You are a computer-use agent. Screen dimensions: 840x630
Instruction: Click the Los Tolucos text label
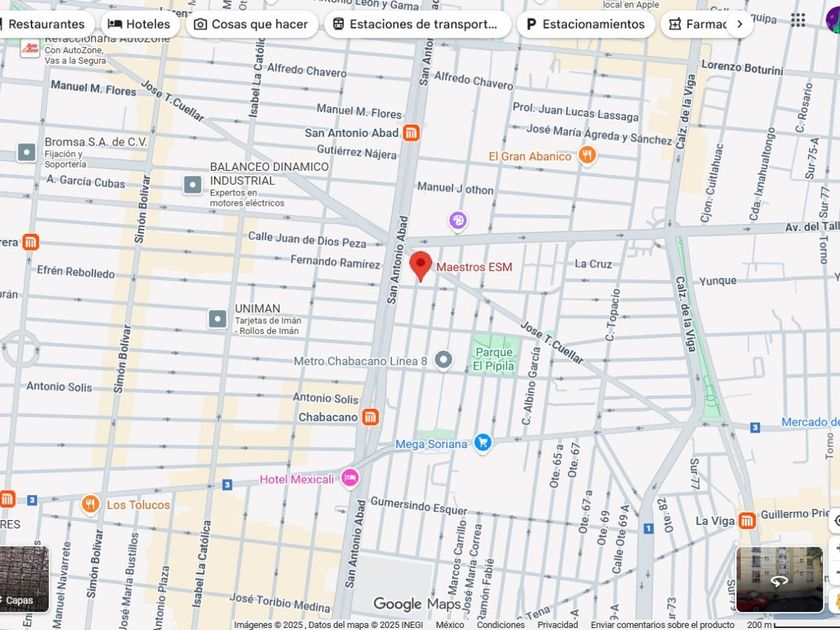(x=138, y=505)
